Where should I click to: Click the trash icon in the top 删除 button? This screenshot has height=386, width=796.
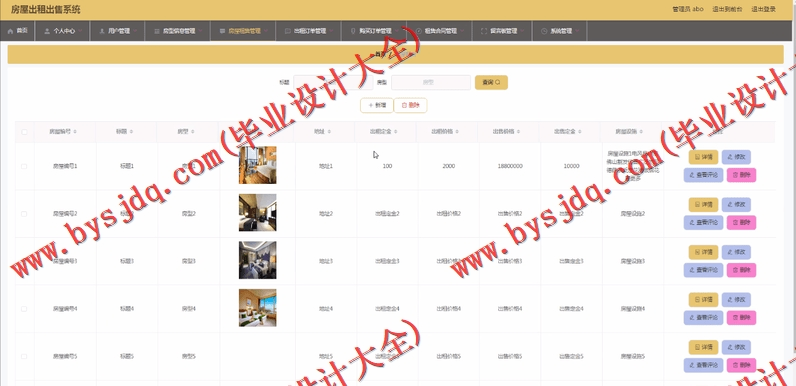[x=404, y=106]
